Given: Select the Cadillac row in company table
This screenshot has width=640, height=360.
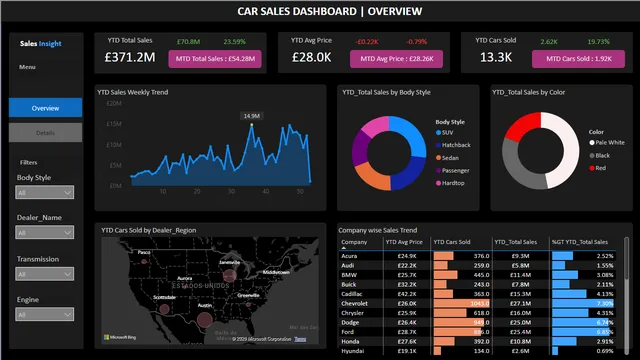Looking at the screenshot, I should [478, 294].
